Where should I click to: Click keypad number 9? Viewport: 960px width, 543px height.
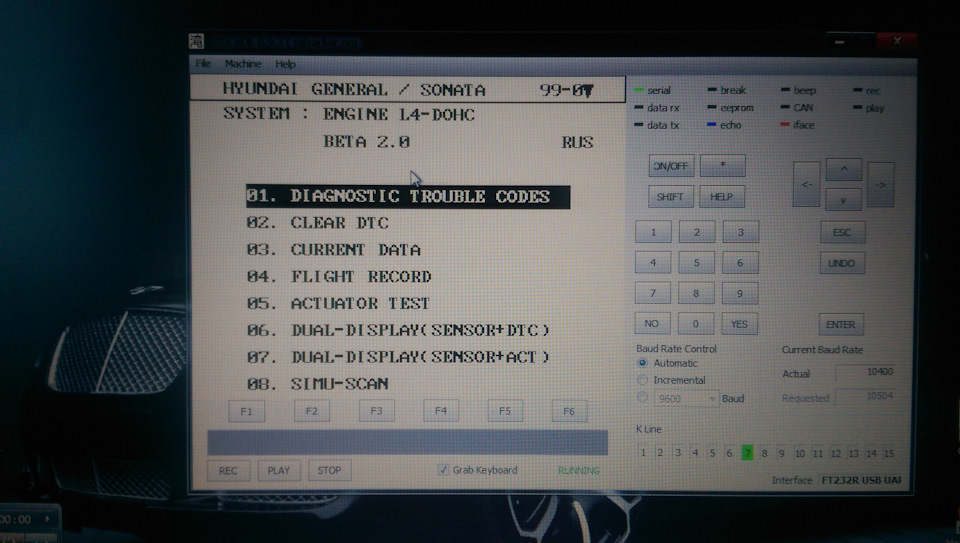click(740, 293)
